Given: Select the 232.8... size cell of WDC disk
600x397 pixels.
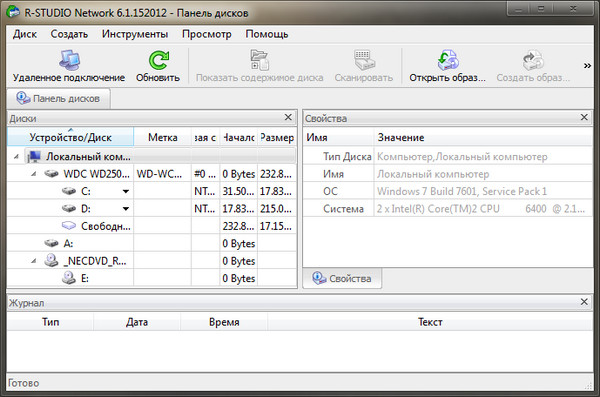Looking at the screenshot, I should coord(277,174).
